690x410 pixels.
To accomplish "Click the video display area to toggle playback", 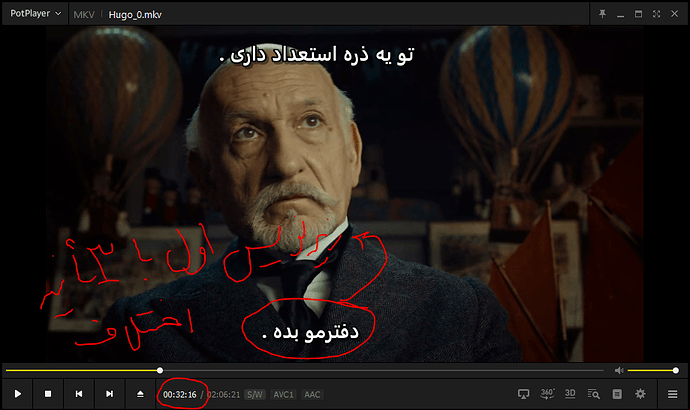I will 345,194.
